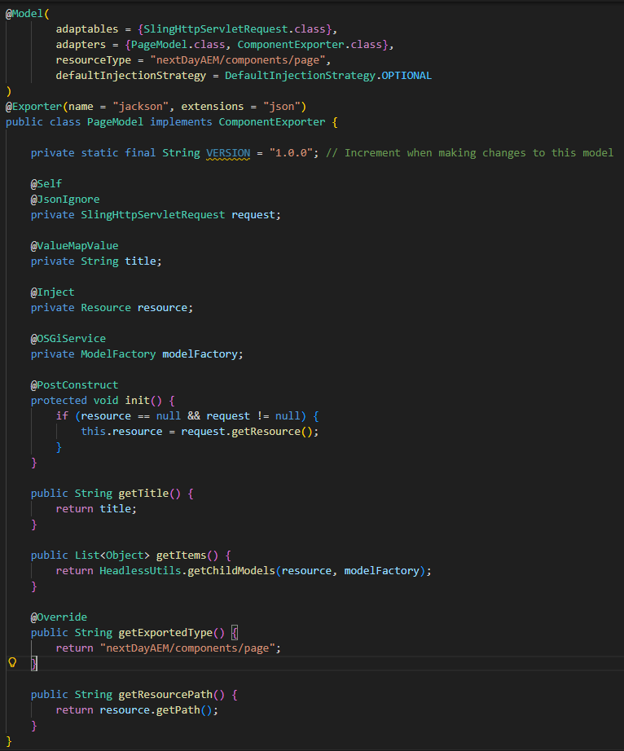Click the request field name in its declaration

tap(253, 215)
